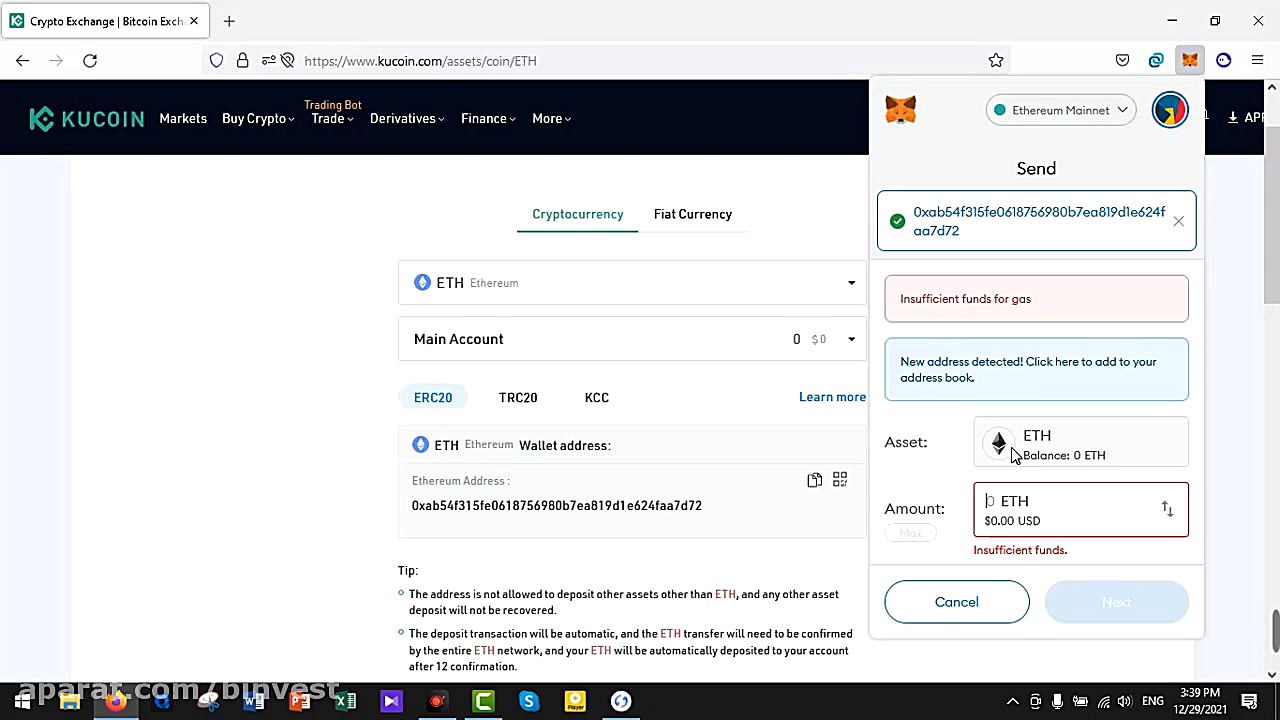Expand the More menu
Image resolution: width=1280 pixels, height=720 pixels.
[x=551, y=119]
